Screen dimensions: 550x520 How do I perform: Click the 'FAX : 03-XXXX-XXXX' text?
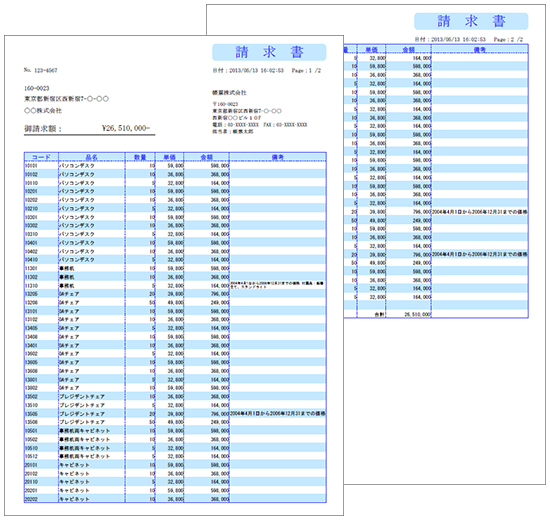[x=285, y=125]
